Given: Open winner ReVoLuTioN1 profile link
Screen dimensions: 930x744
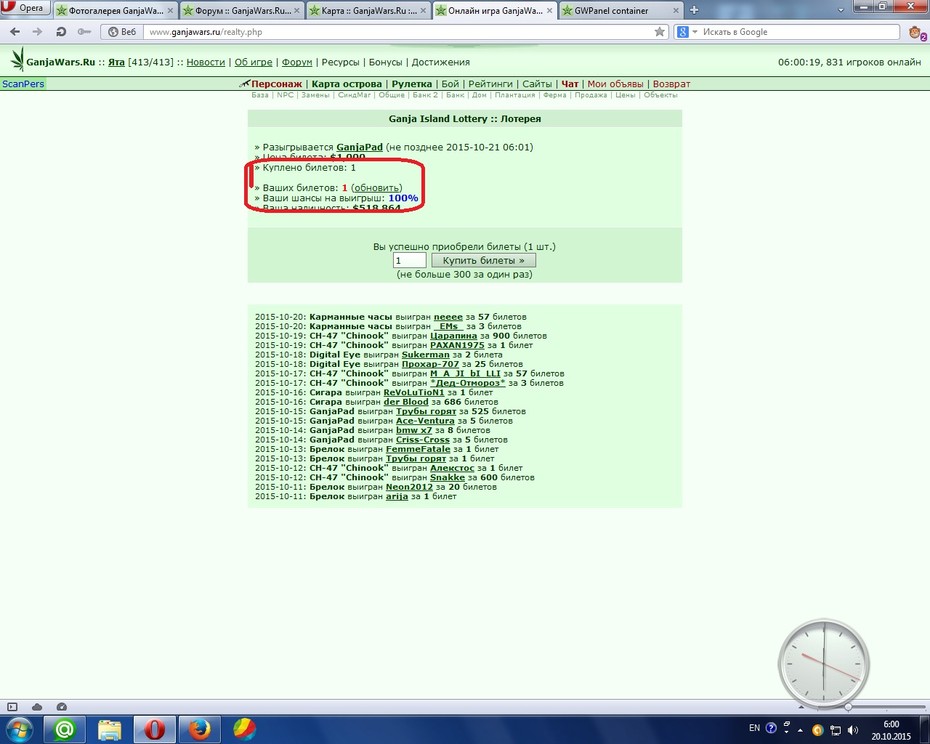Looking at the screenshot, I should [413, 392].
